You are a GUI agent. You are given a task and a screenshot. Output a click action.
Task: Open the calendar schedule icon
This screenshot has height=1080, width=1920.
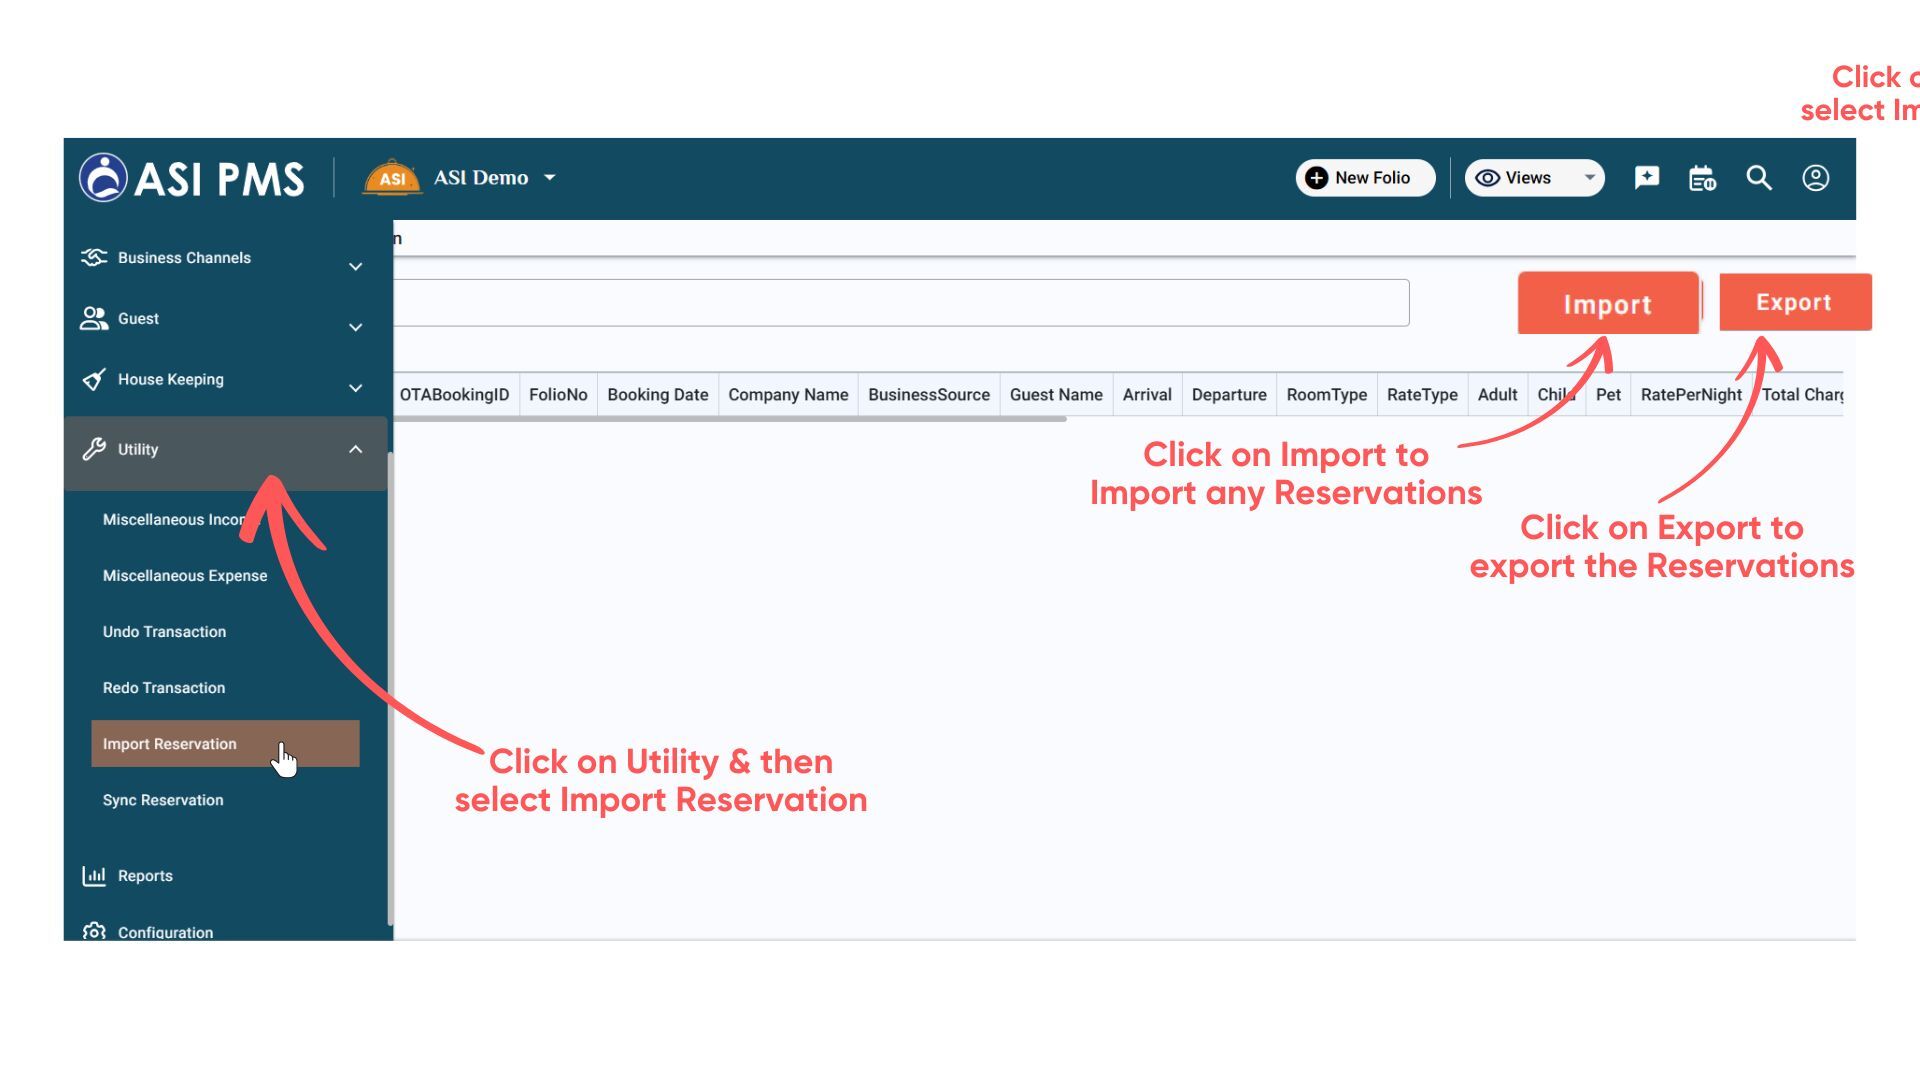[x=1702, y=178]
